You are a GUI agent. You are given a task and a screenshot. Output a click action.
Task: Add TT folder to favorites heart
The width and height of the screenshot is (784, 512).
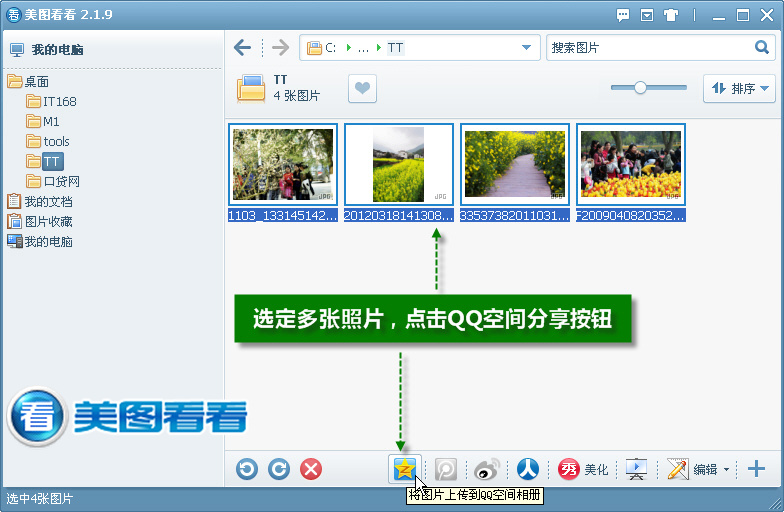[362, 88]
